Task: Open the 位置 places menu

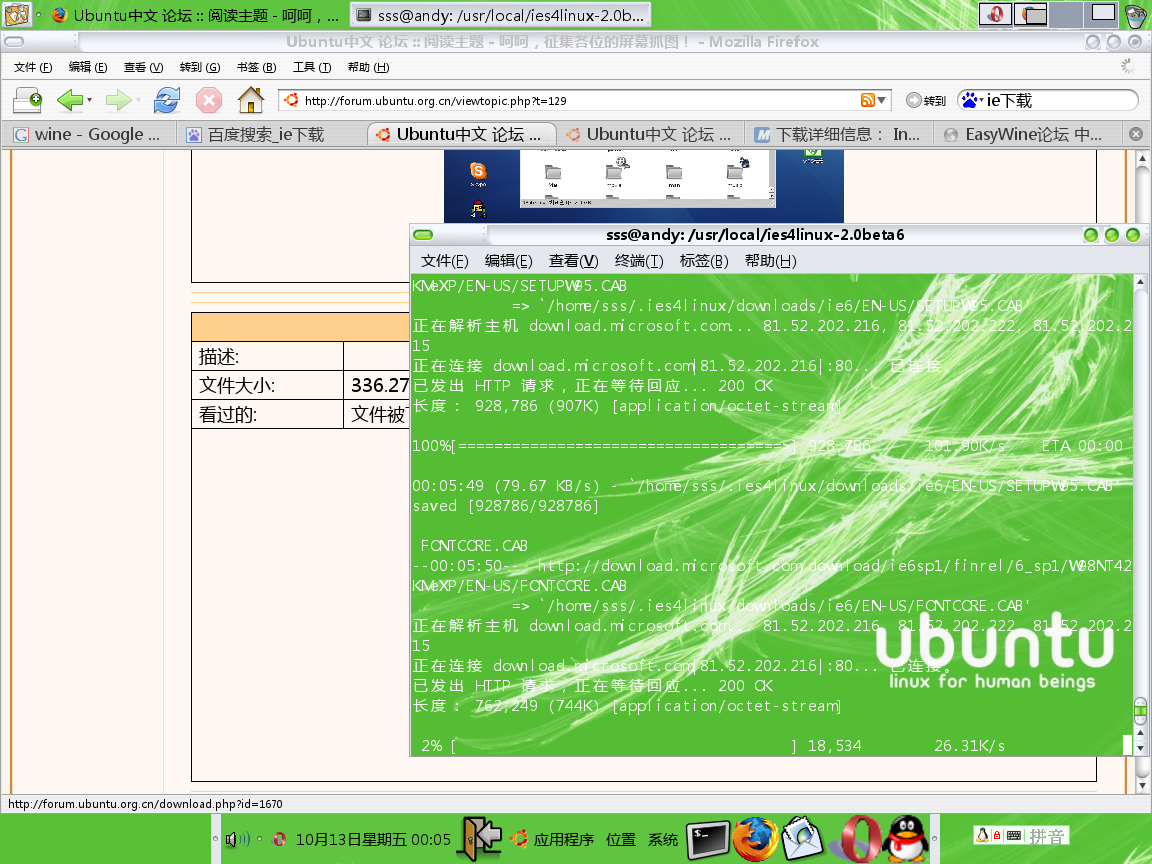Action: click(x=621, y=839)
